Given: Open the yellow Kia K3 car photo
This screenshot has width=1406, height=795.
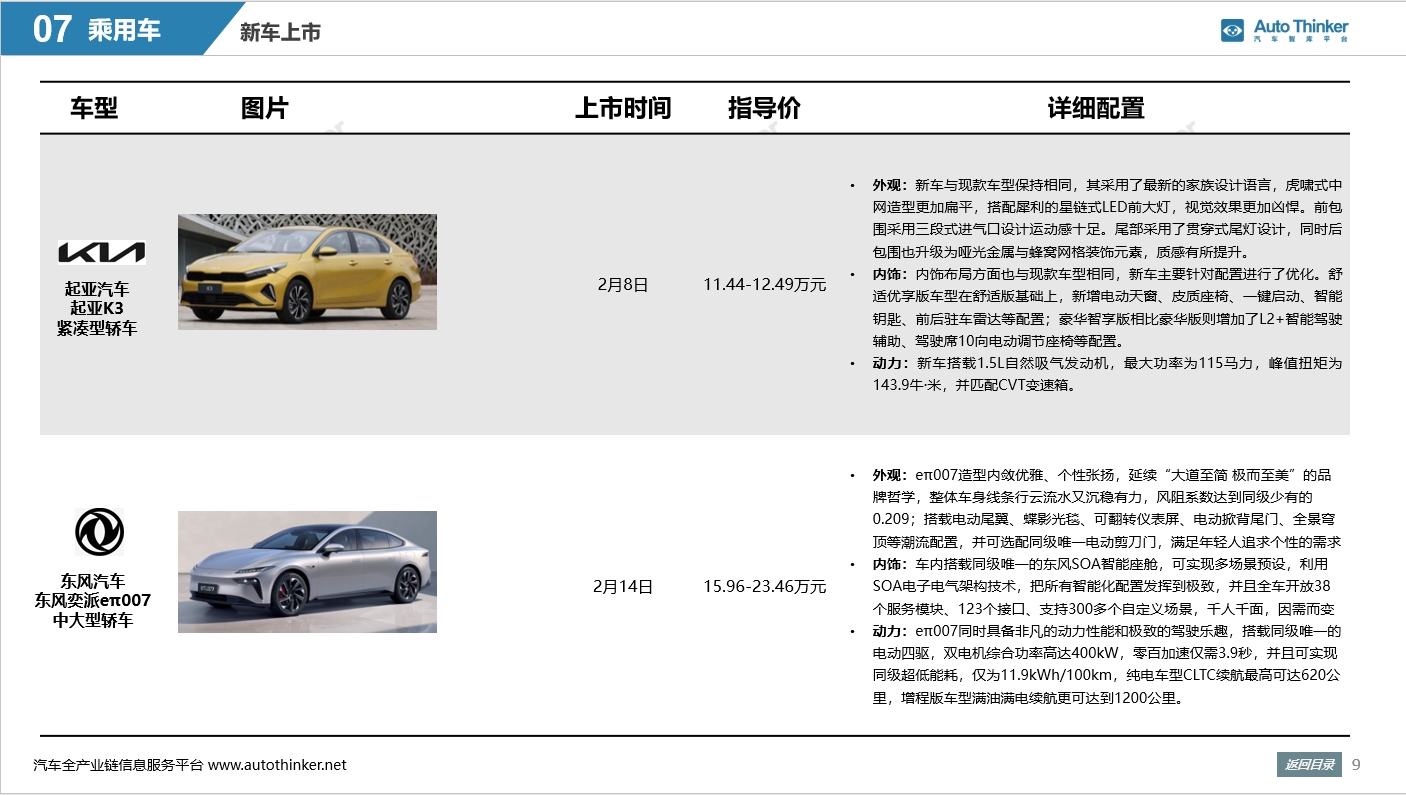Looking at the screenshot, I should click(x=307, y=272).
